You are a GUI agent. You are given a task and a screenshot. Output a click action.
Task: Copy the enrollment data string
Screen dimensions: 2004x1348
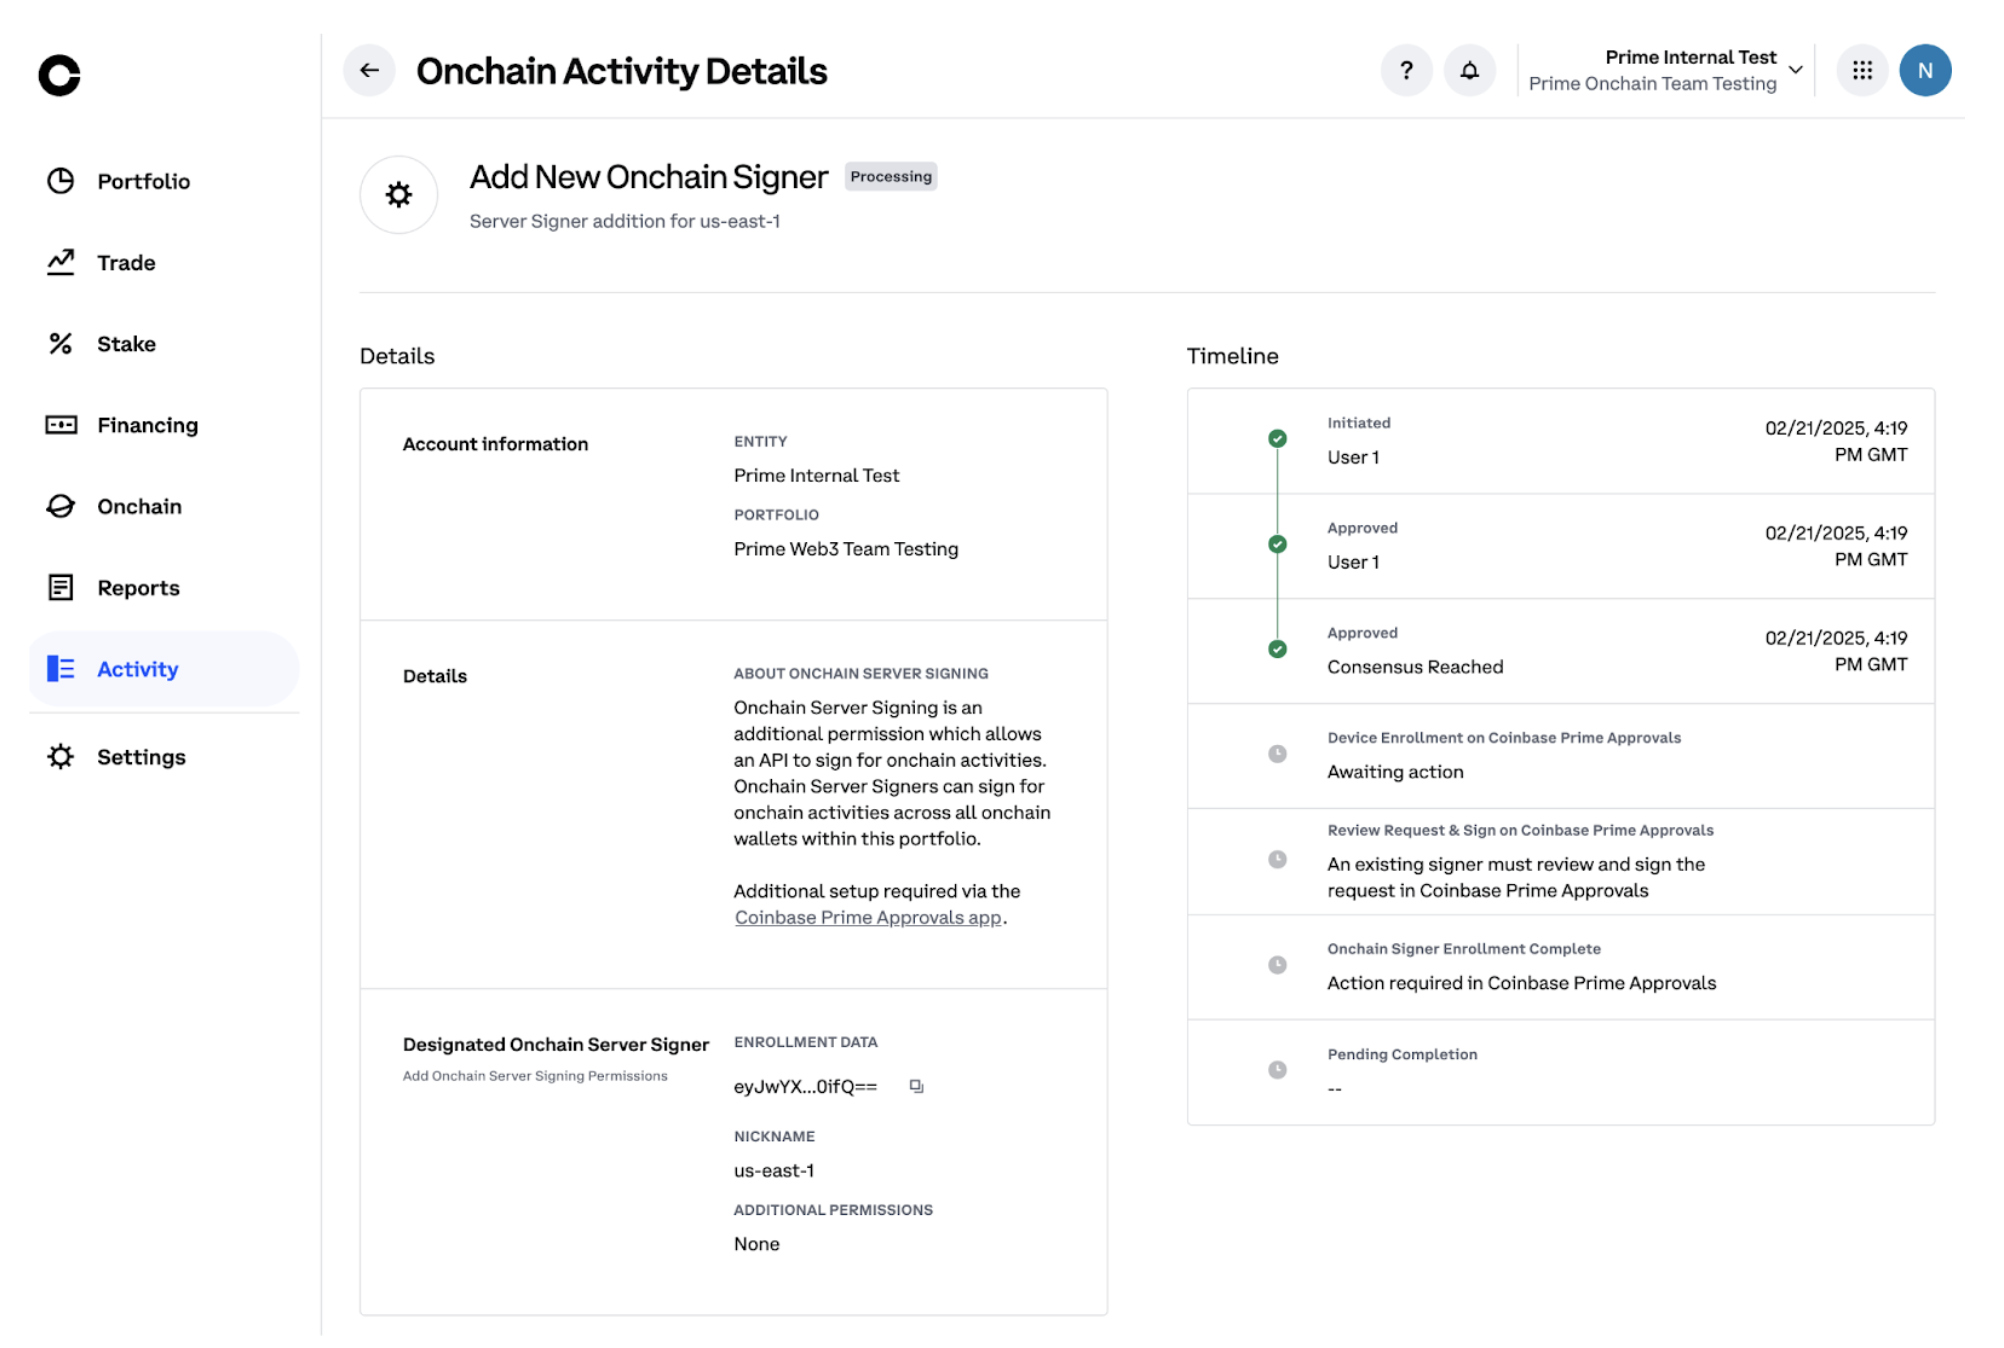point(916,1086)
